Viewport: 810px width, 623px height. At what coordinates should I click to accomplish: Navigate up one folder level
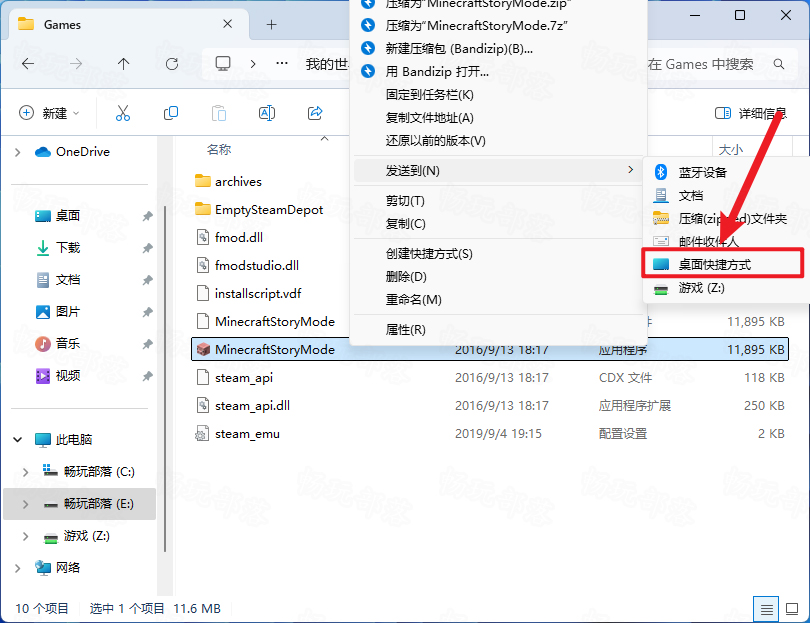click(123, 64)
